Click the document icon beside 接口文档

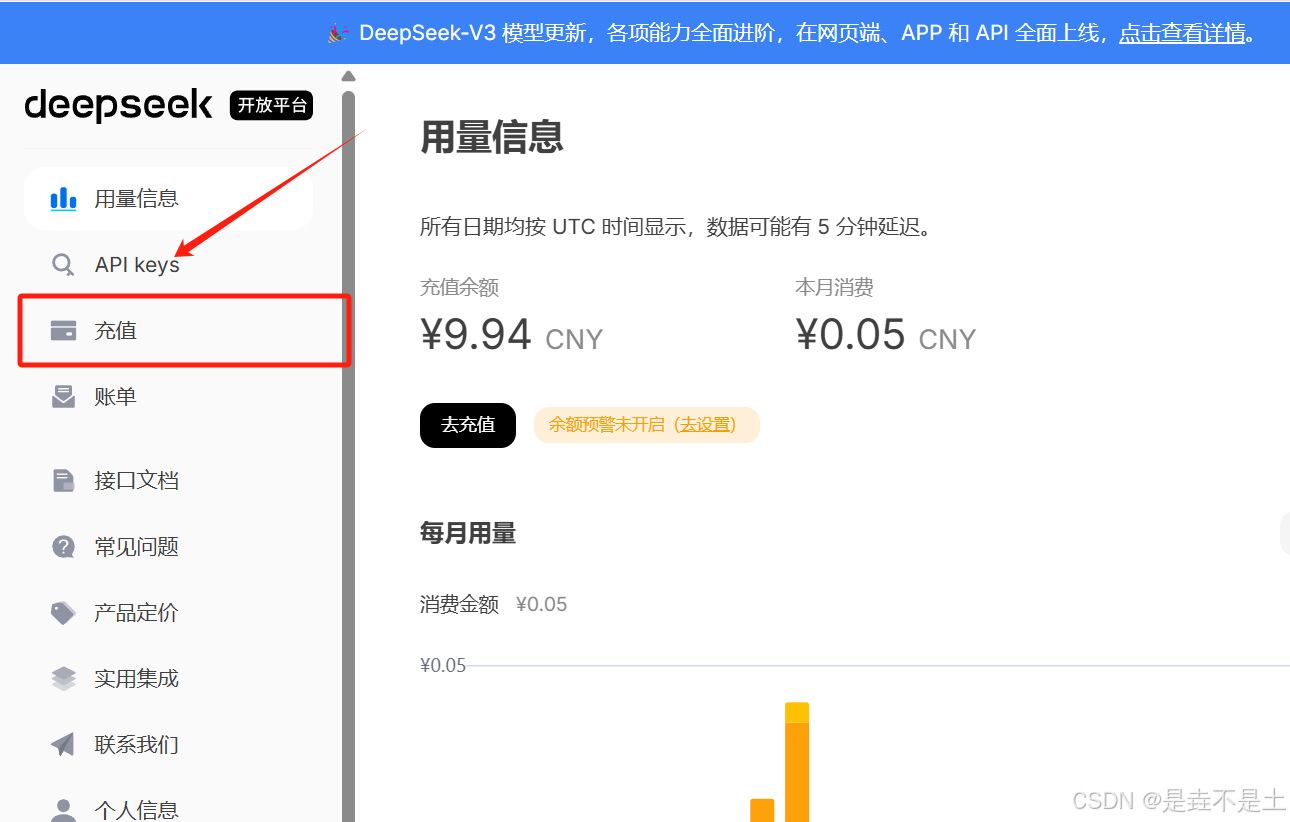coord(63,481)
